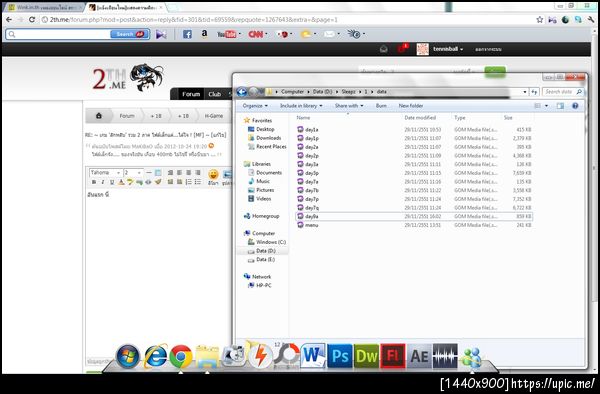Launch Dreamweaver from the dock
The width and height of the screenshot is (600, 394).
click(366, 356)
